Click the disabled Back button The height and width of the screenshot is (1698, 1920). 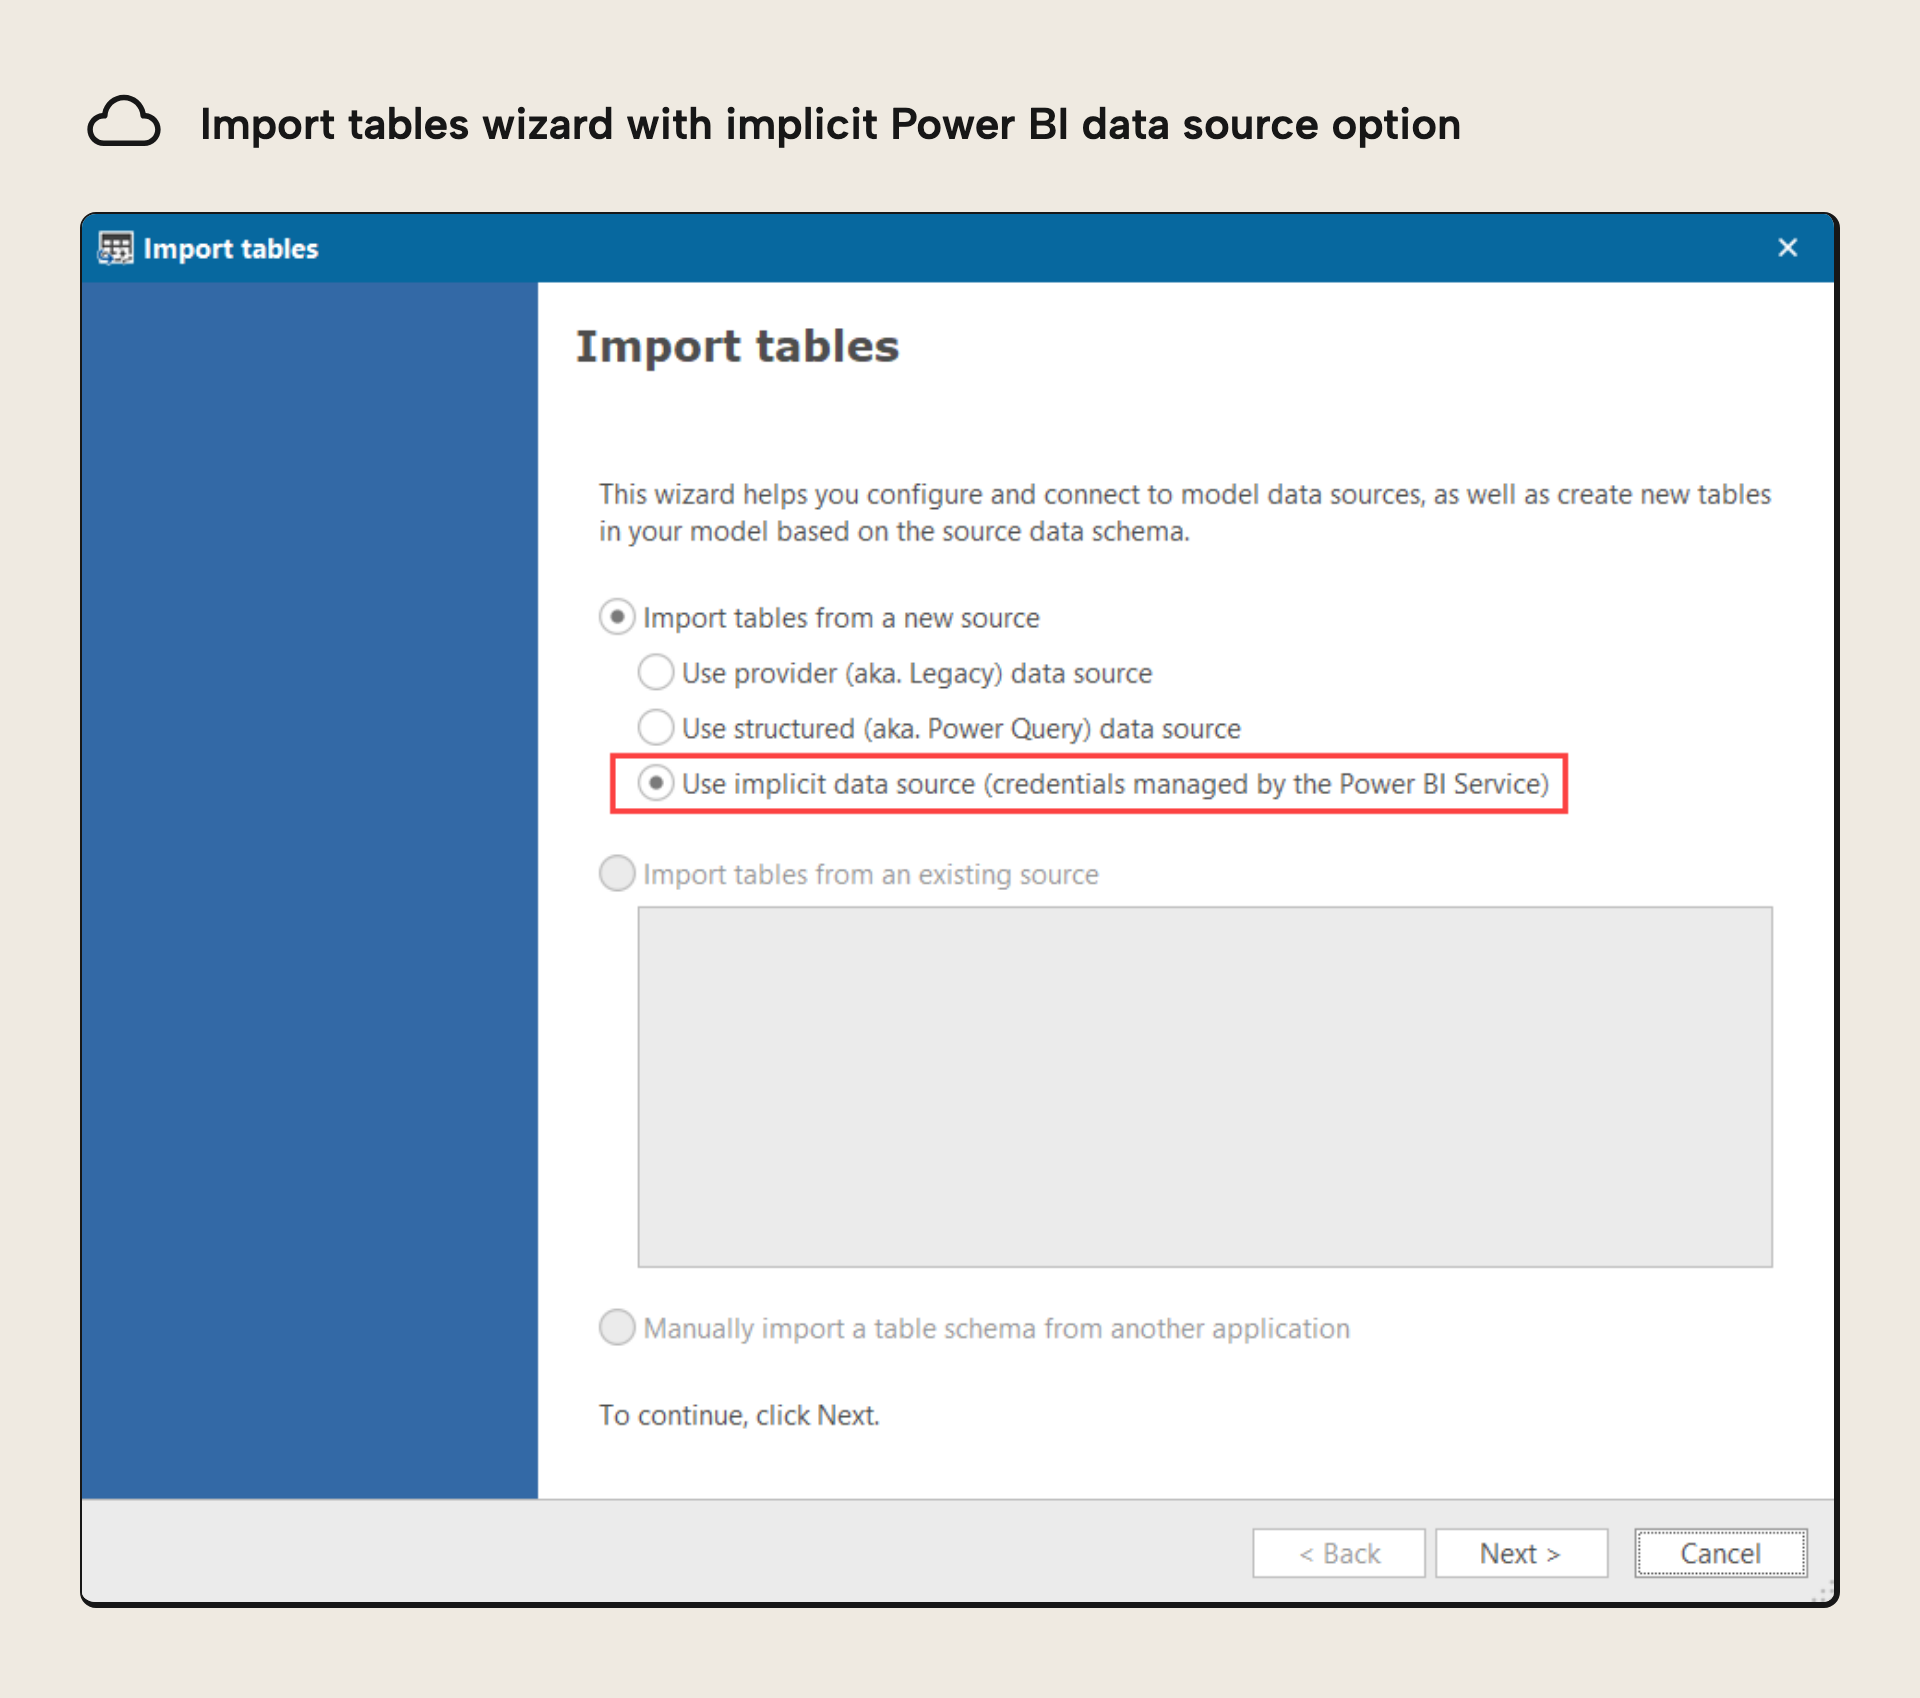tap(1339, 1553)
